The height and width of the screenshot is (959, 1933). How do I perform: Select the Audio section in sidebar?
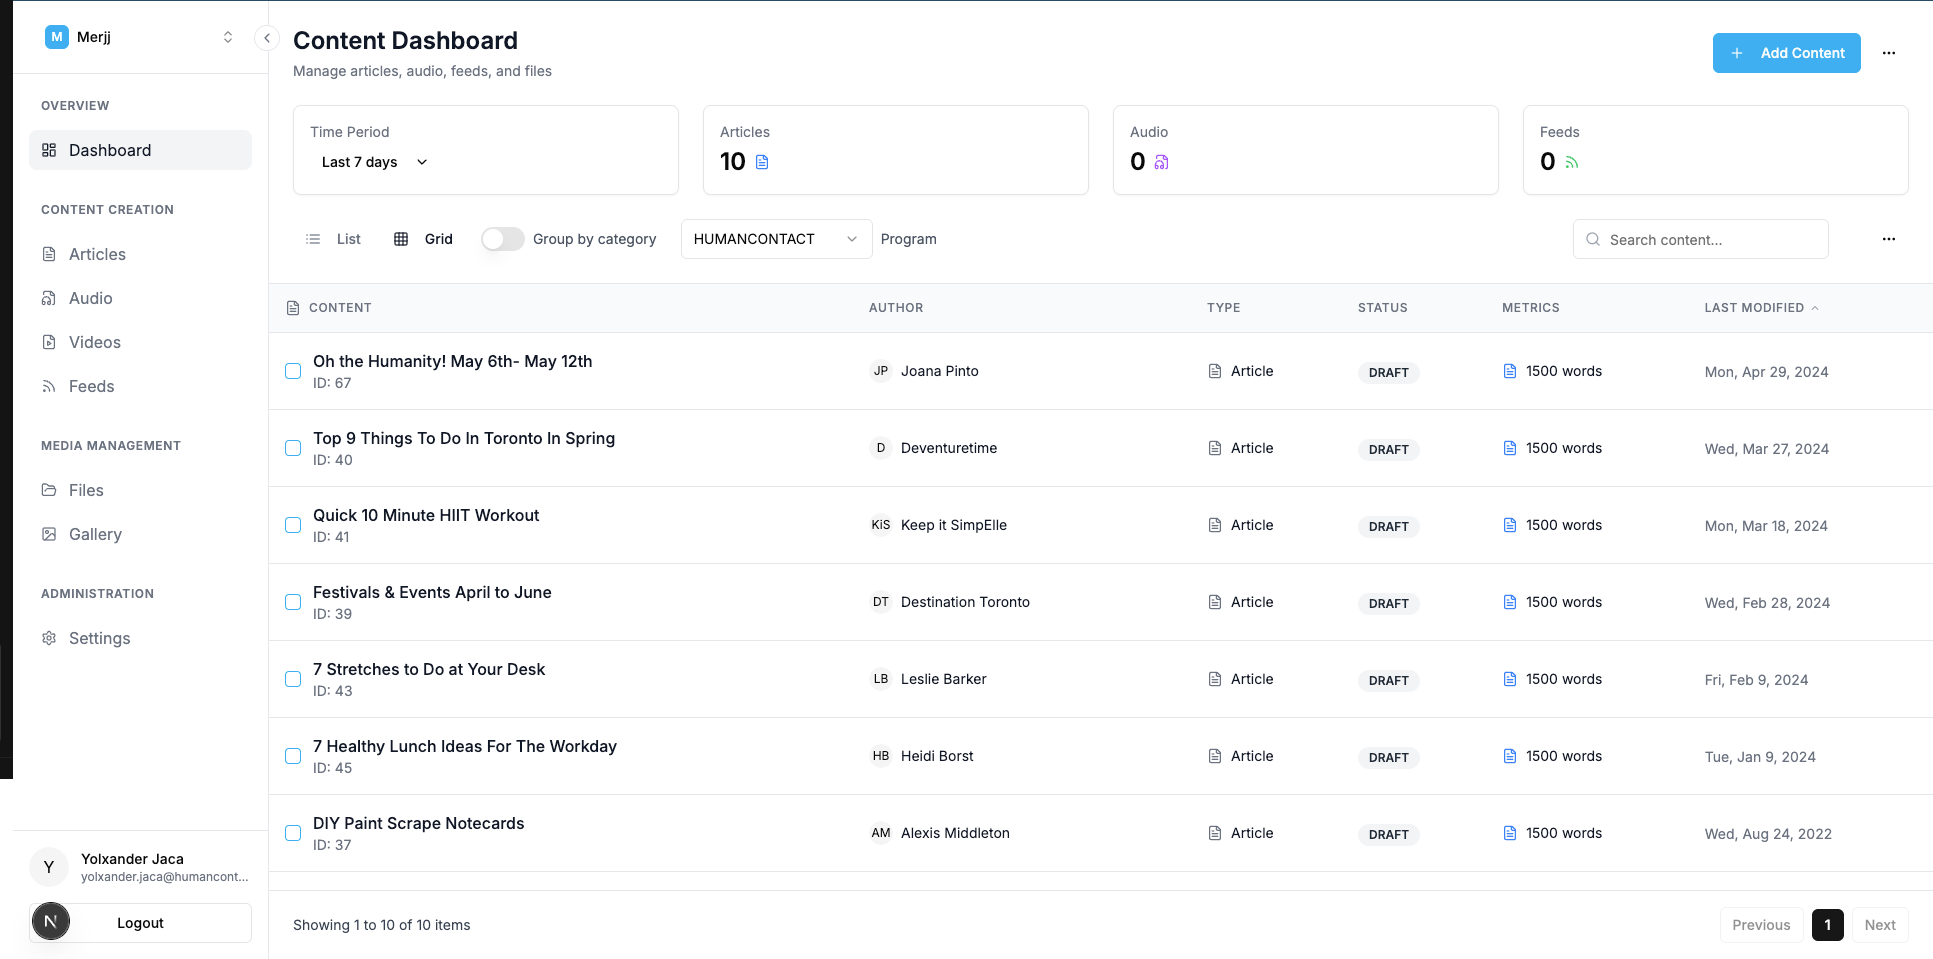pyautogui.click(x=90, y=298)
